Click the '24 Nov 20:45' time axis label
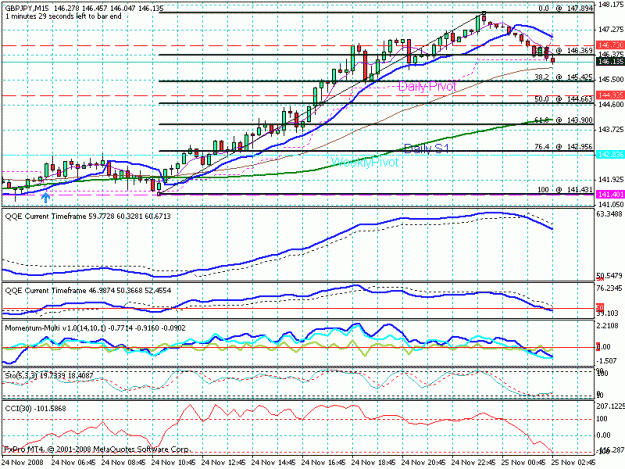 [x=423, y=463]
